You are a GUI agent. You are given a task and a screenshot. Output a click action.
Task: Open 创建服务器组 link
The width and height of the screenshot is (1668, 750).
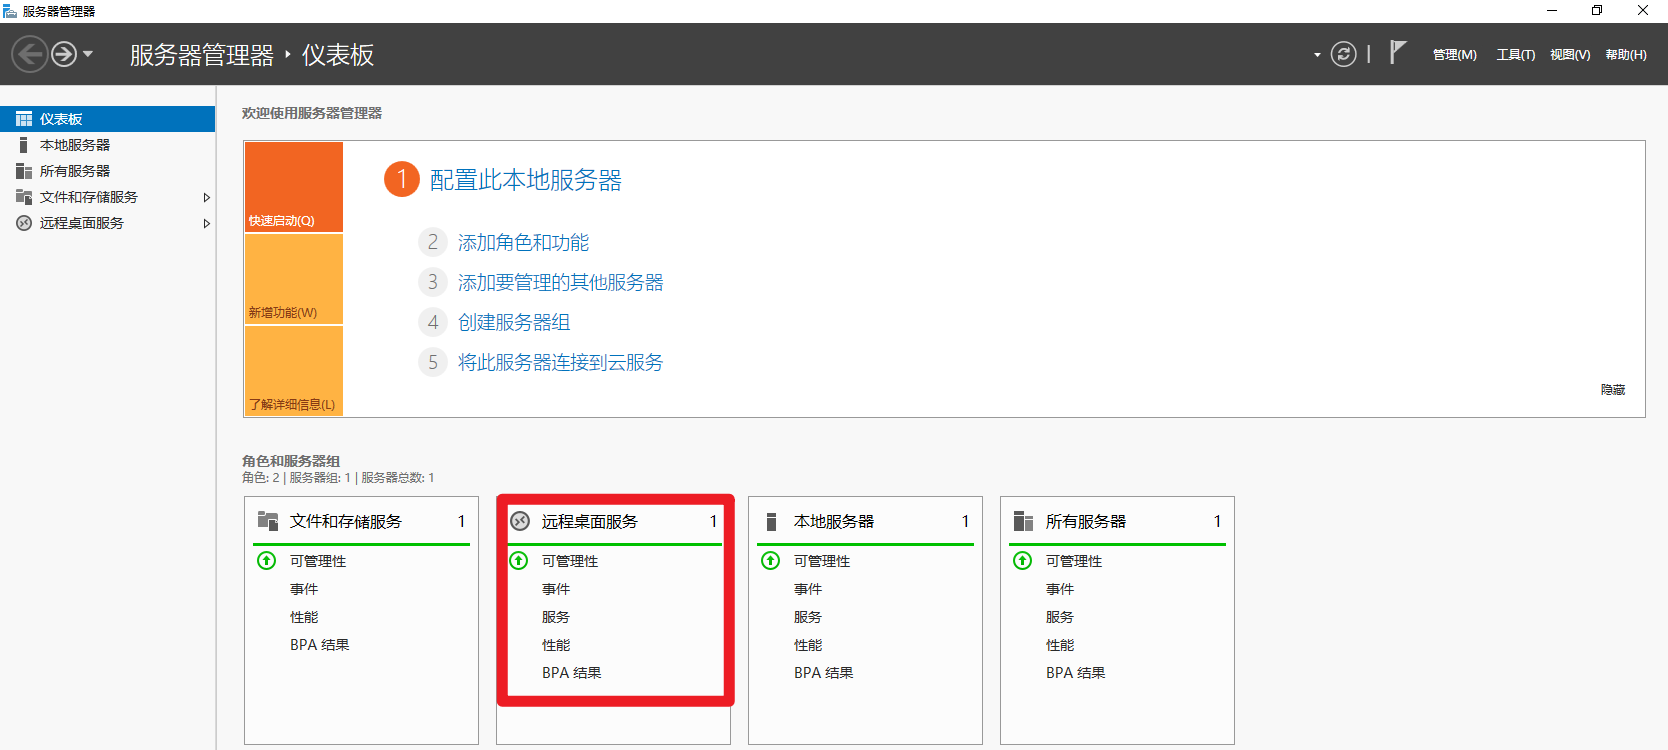[x=514, y=323]
